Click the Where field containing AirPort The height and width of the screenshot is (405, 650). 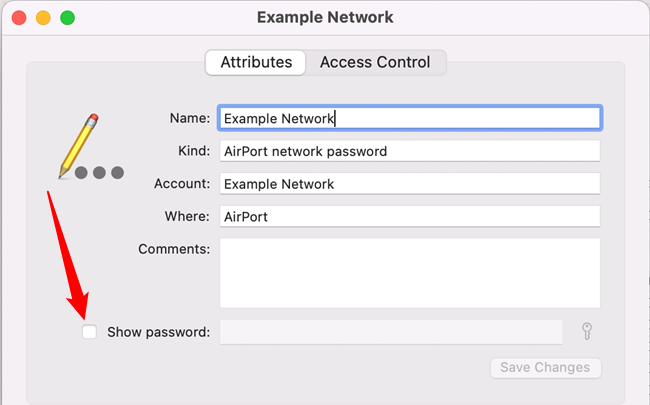tap(410, 216)
